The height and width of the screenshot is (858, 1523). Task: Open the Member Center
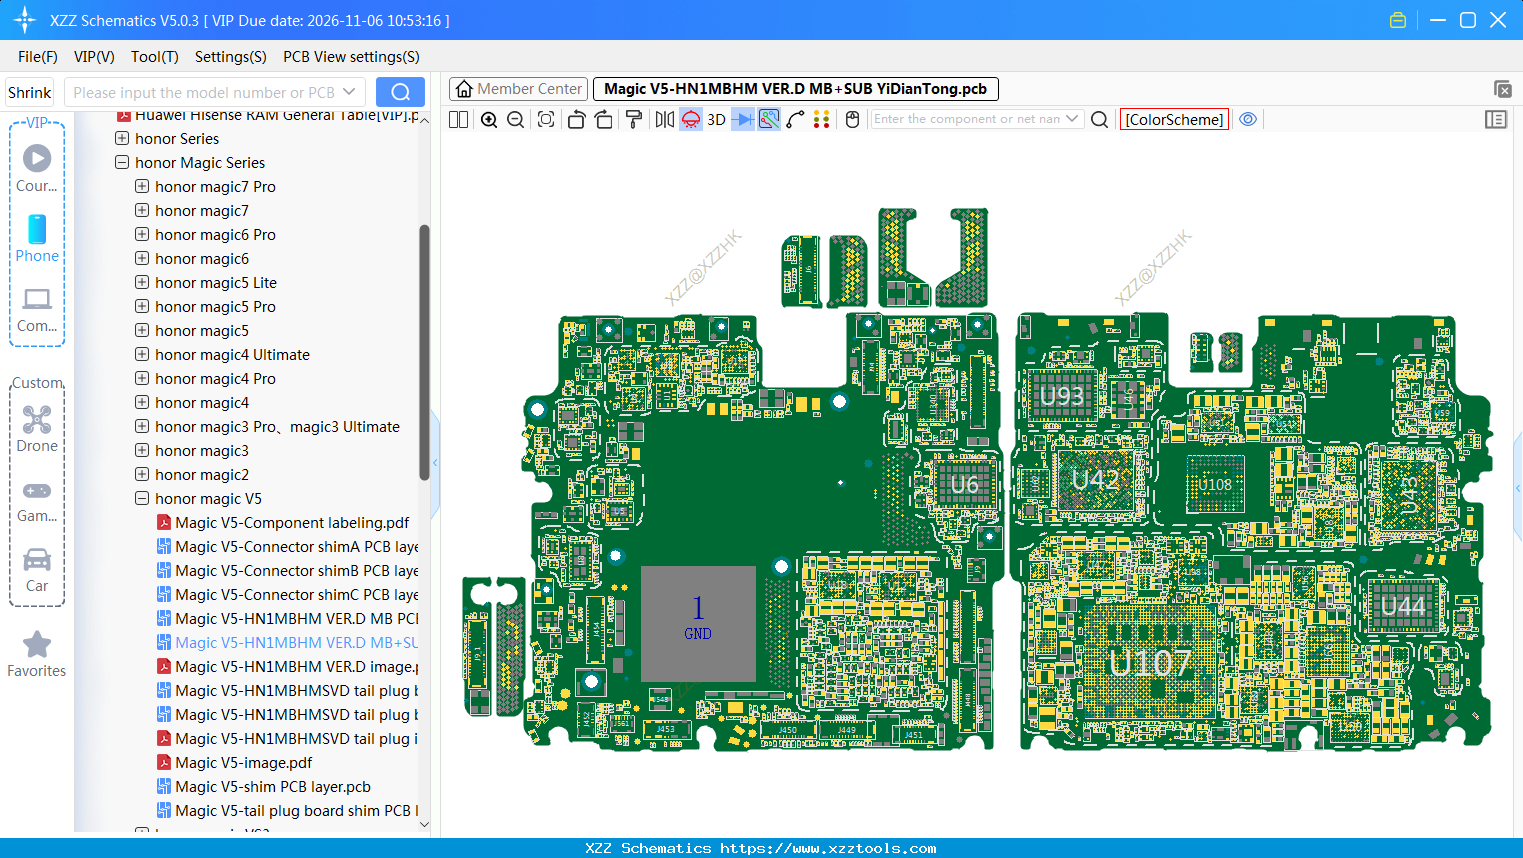518,88
